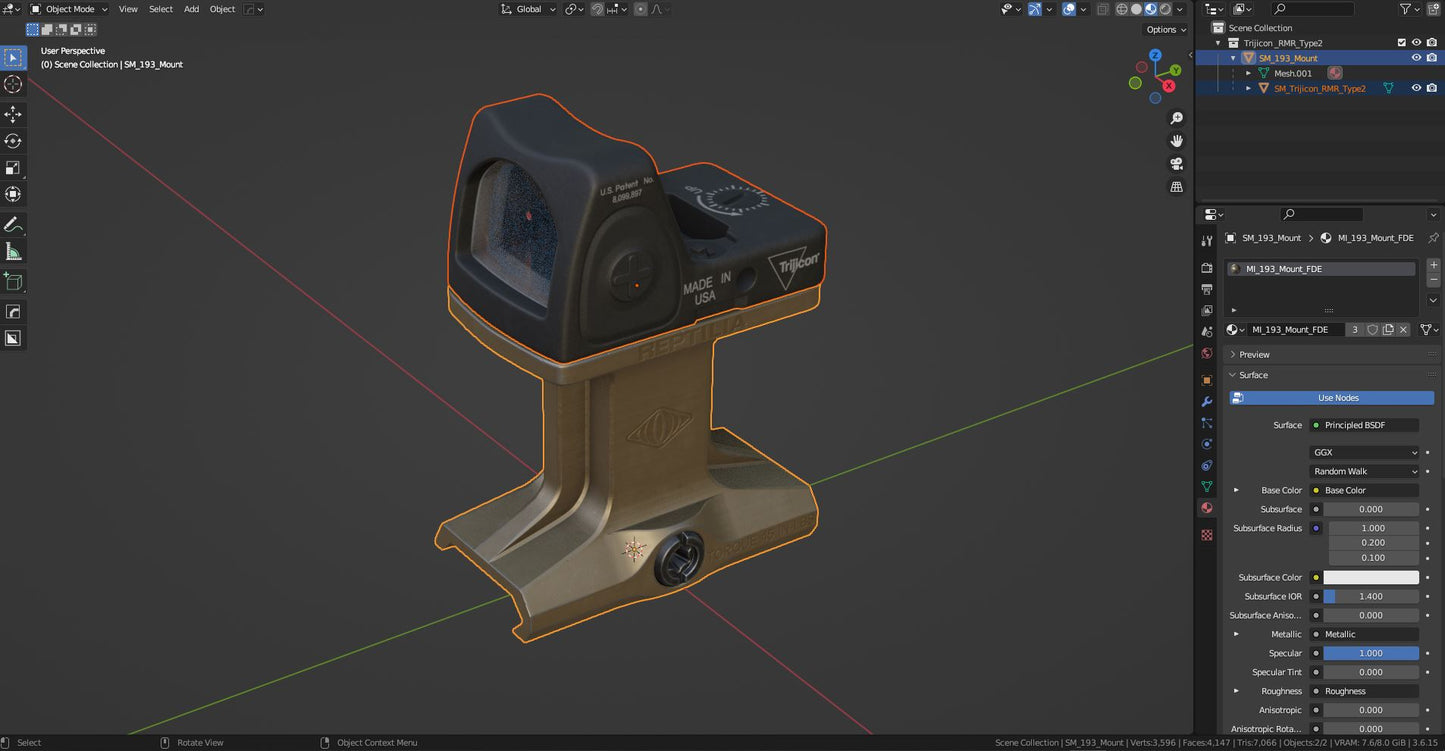Select the Move tool in toolbar
This screenshot has width=1445, height=751.
(x=13, y=114)
